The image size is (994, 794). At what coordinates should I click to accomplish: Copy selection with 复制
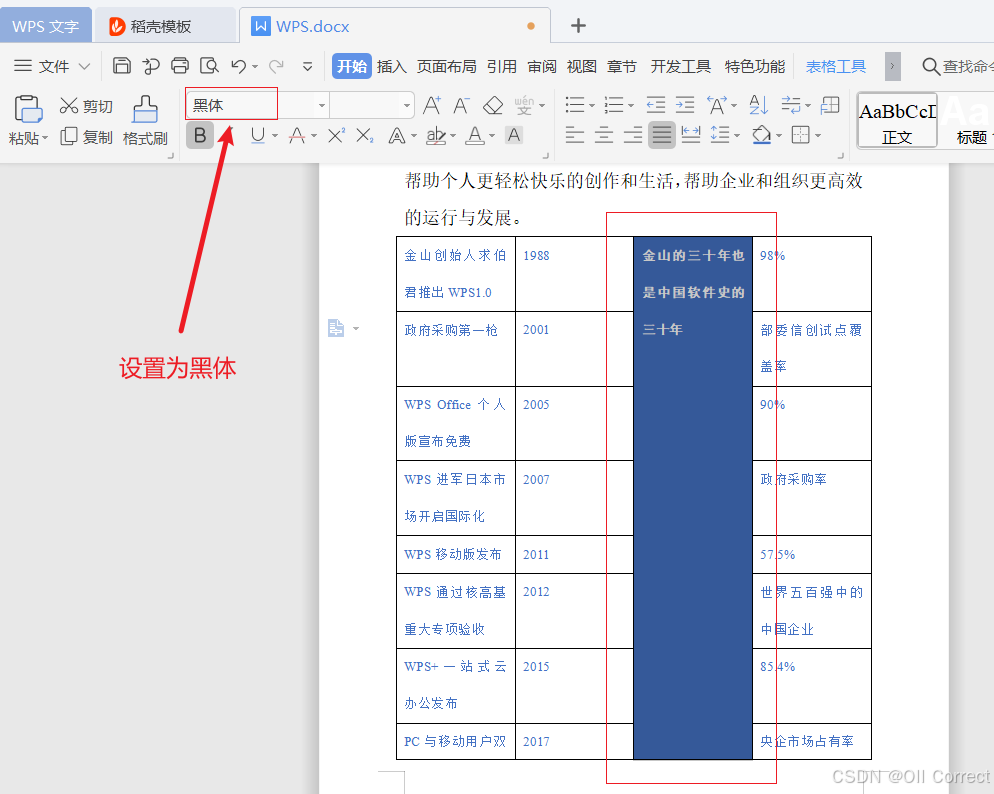click(86, 137)
